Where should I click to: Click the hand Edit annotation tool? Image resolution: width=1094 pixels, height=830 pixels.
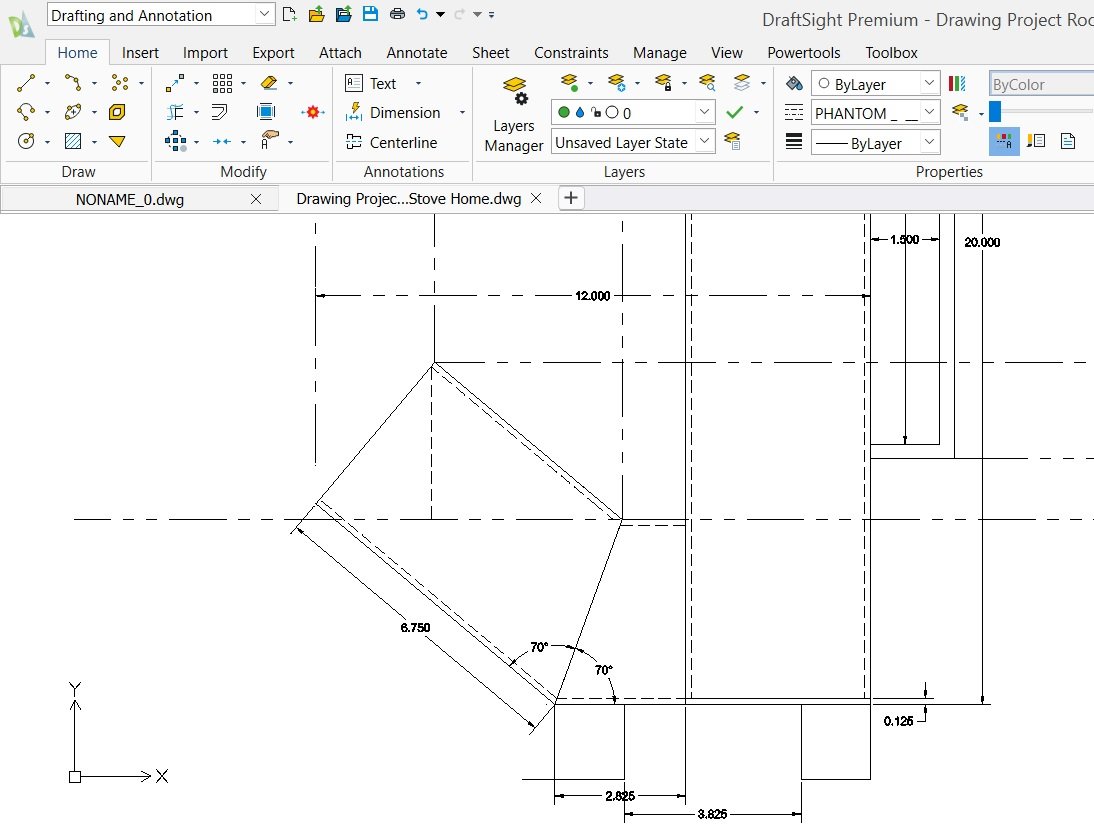coord(269,140)
